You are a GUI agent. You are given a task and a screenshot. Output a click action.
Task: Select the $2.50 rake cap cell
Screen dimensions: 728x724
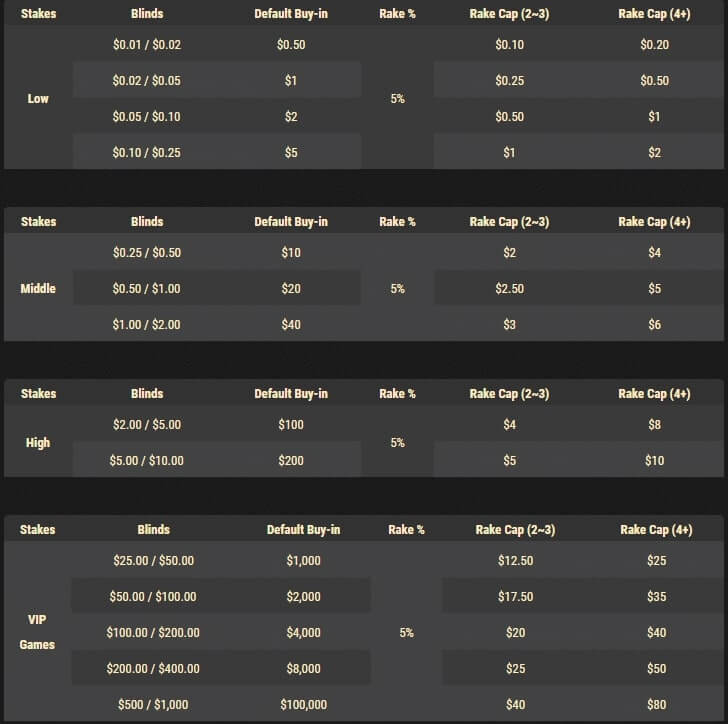click(x=509, y=289)
